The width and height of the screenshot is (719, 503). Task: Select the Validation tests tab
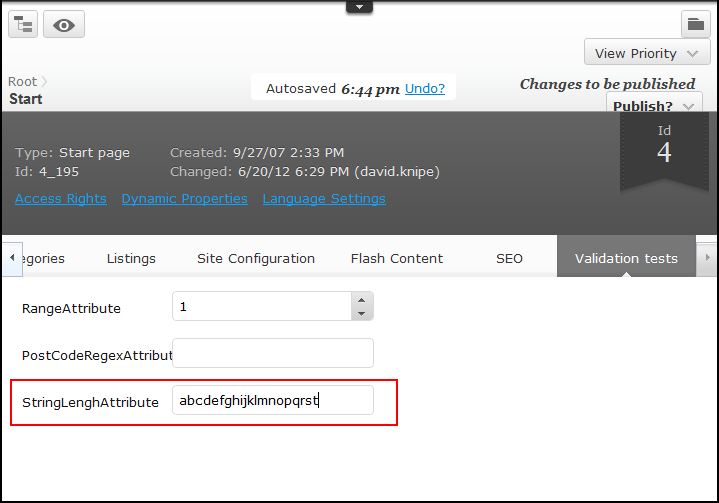tap(626, 256)
